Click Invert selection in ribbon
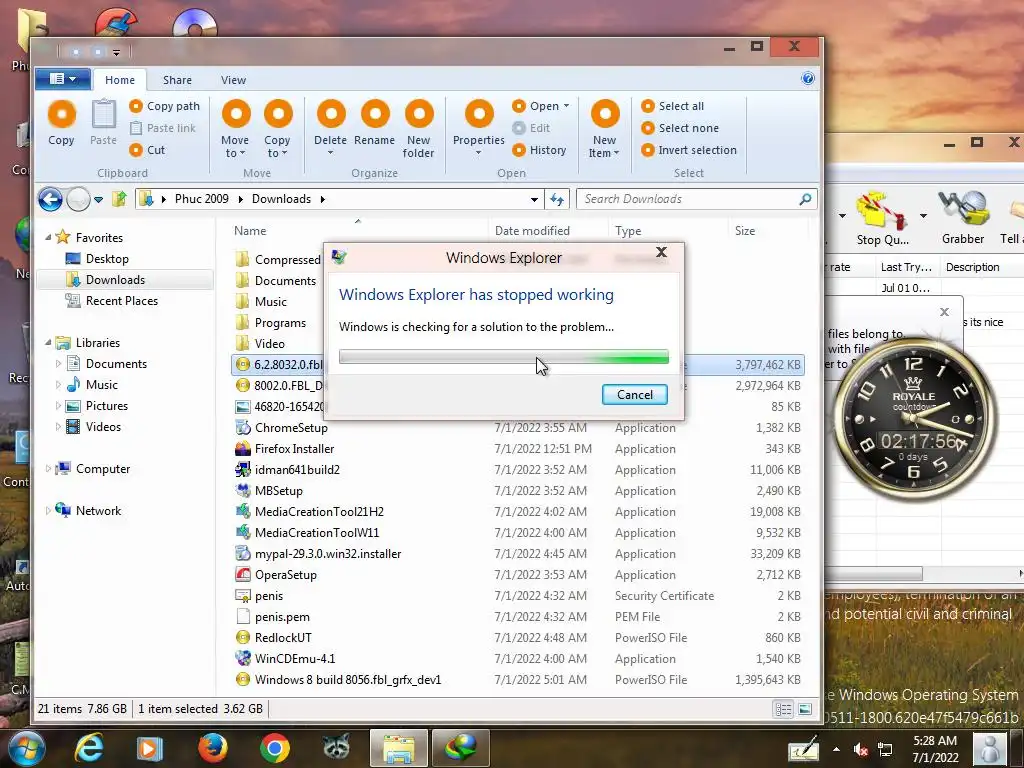 pyautogui.click(x=689, y=150)
